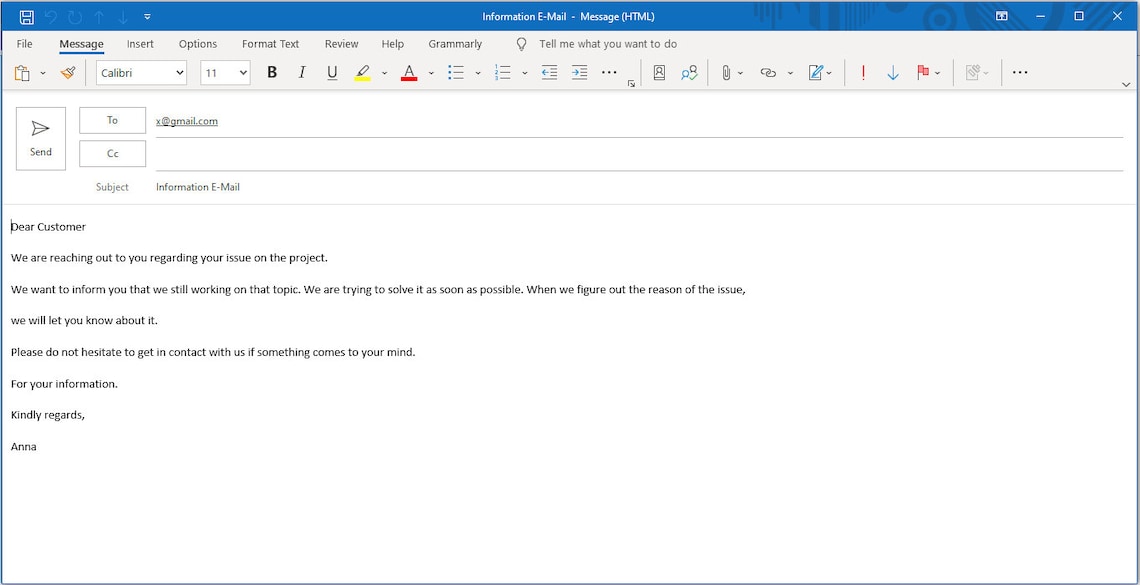
Task: Click the Cc button
Action: tap(113, 154)
